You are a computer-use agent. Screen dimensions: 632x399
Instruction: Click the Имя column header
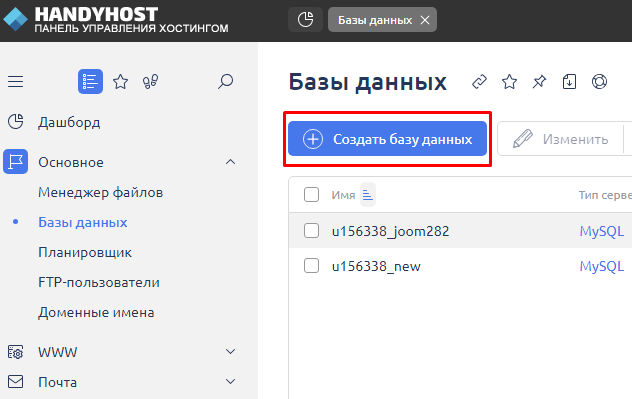[x=343, y=195]
